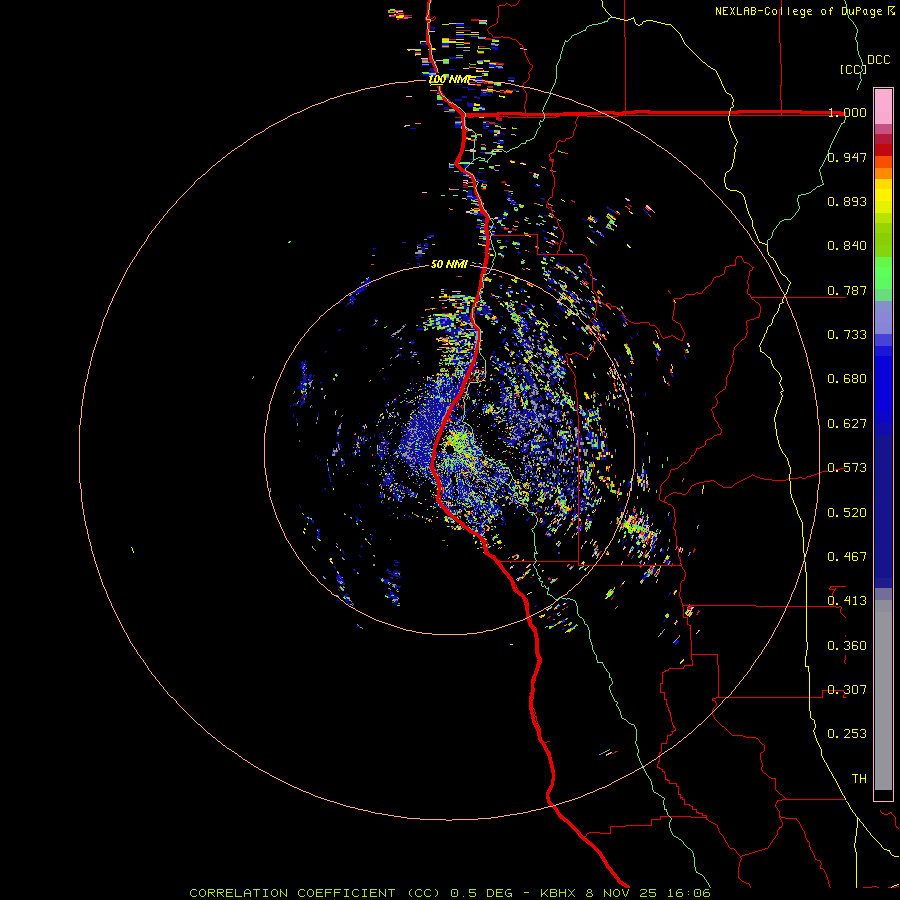Click the 50 NMI range ring label
This screenshot has width=900, height=900.
coord(449,264)
